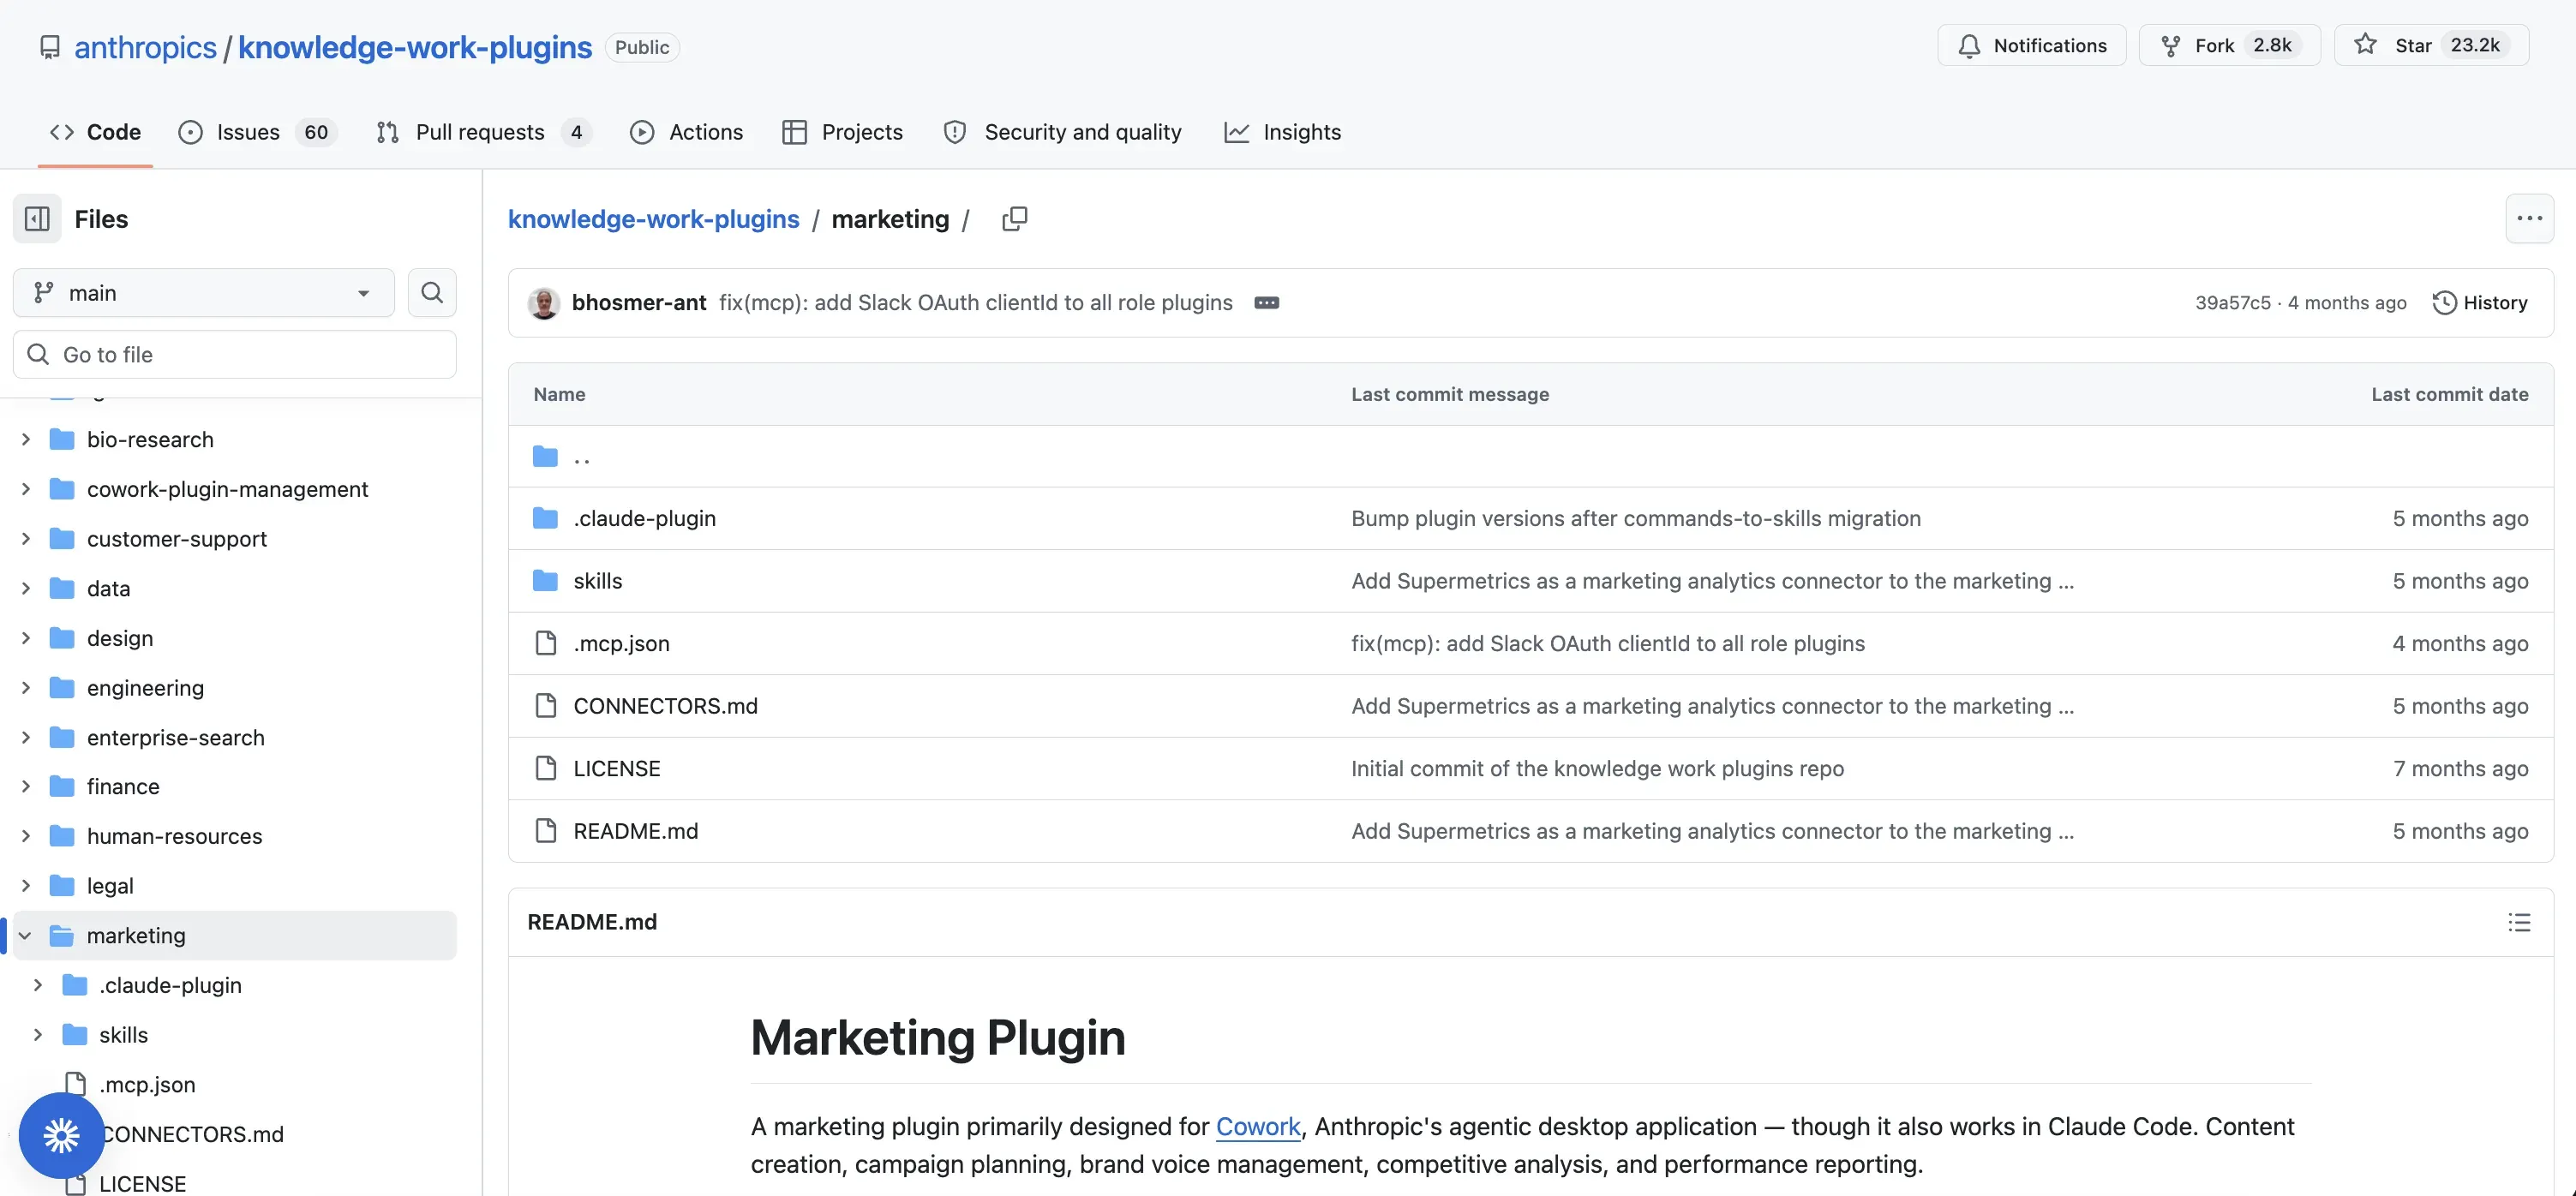This screenshot has width=2576, height=1196.
Task: Open the main branch dropdown
Action: pyautogui.click(x=203, y=292)
